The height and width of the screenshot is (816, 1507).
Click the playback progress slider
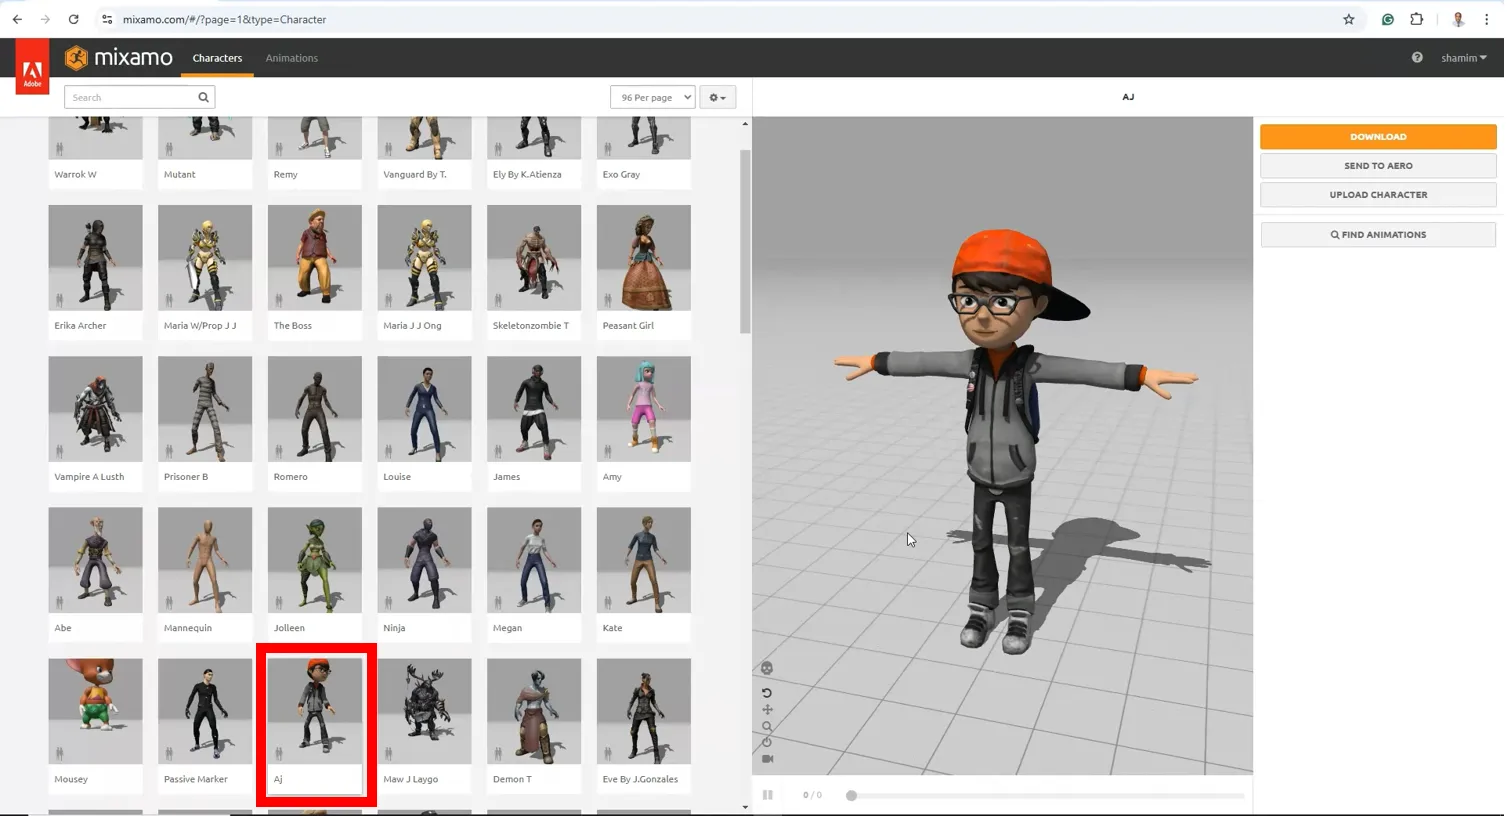[1045, 795]
